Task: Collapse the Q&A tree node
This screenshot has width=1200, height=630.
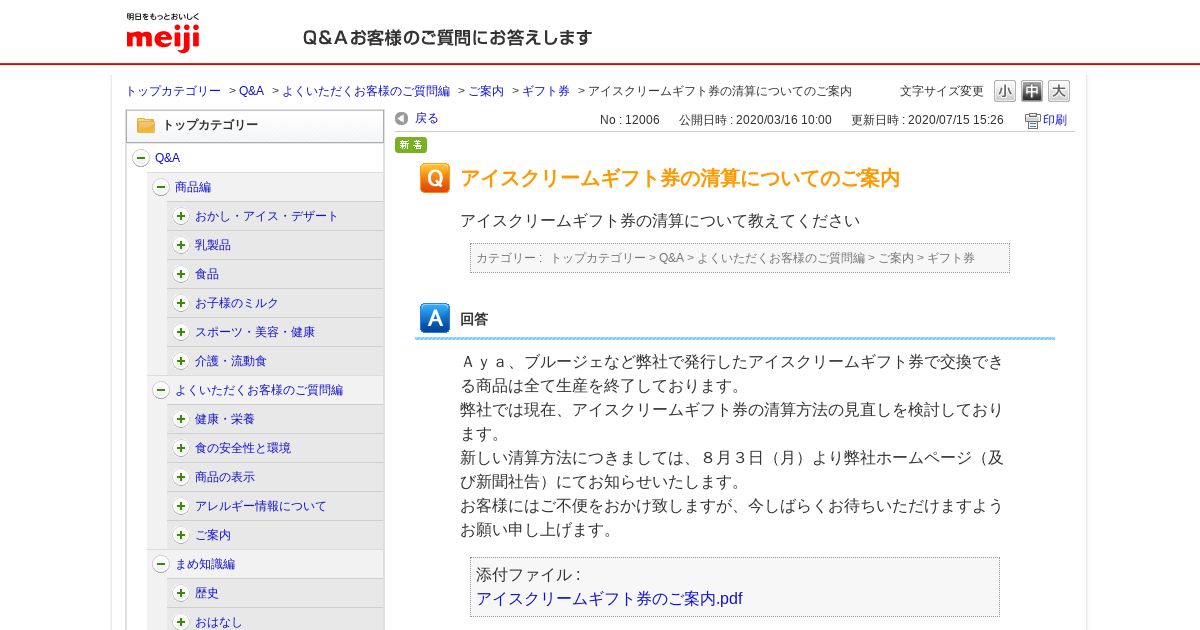Action: click(x=141, y=158)
